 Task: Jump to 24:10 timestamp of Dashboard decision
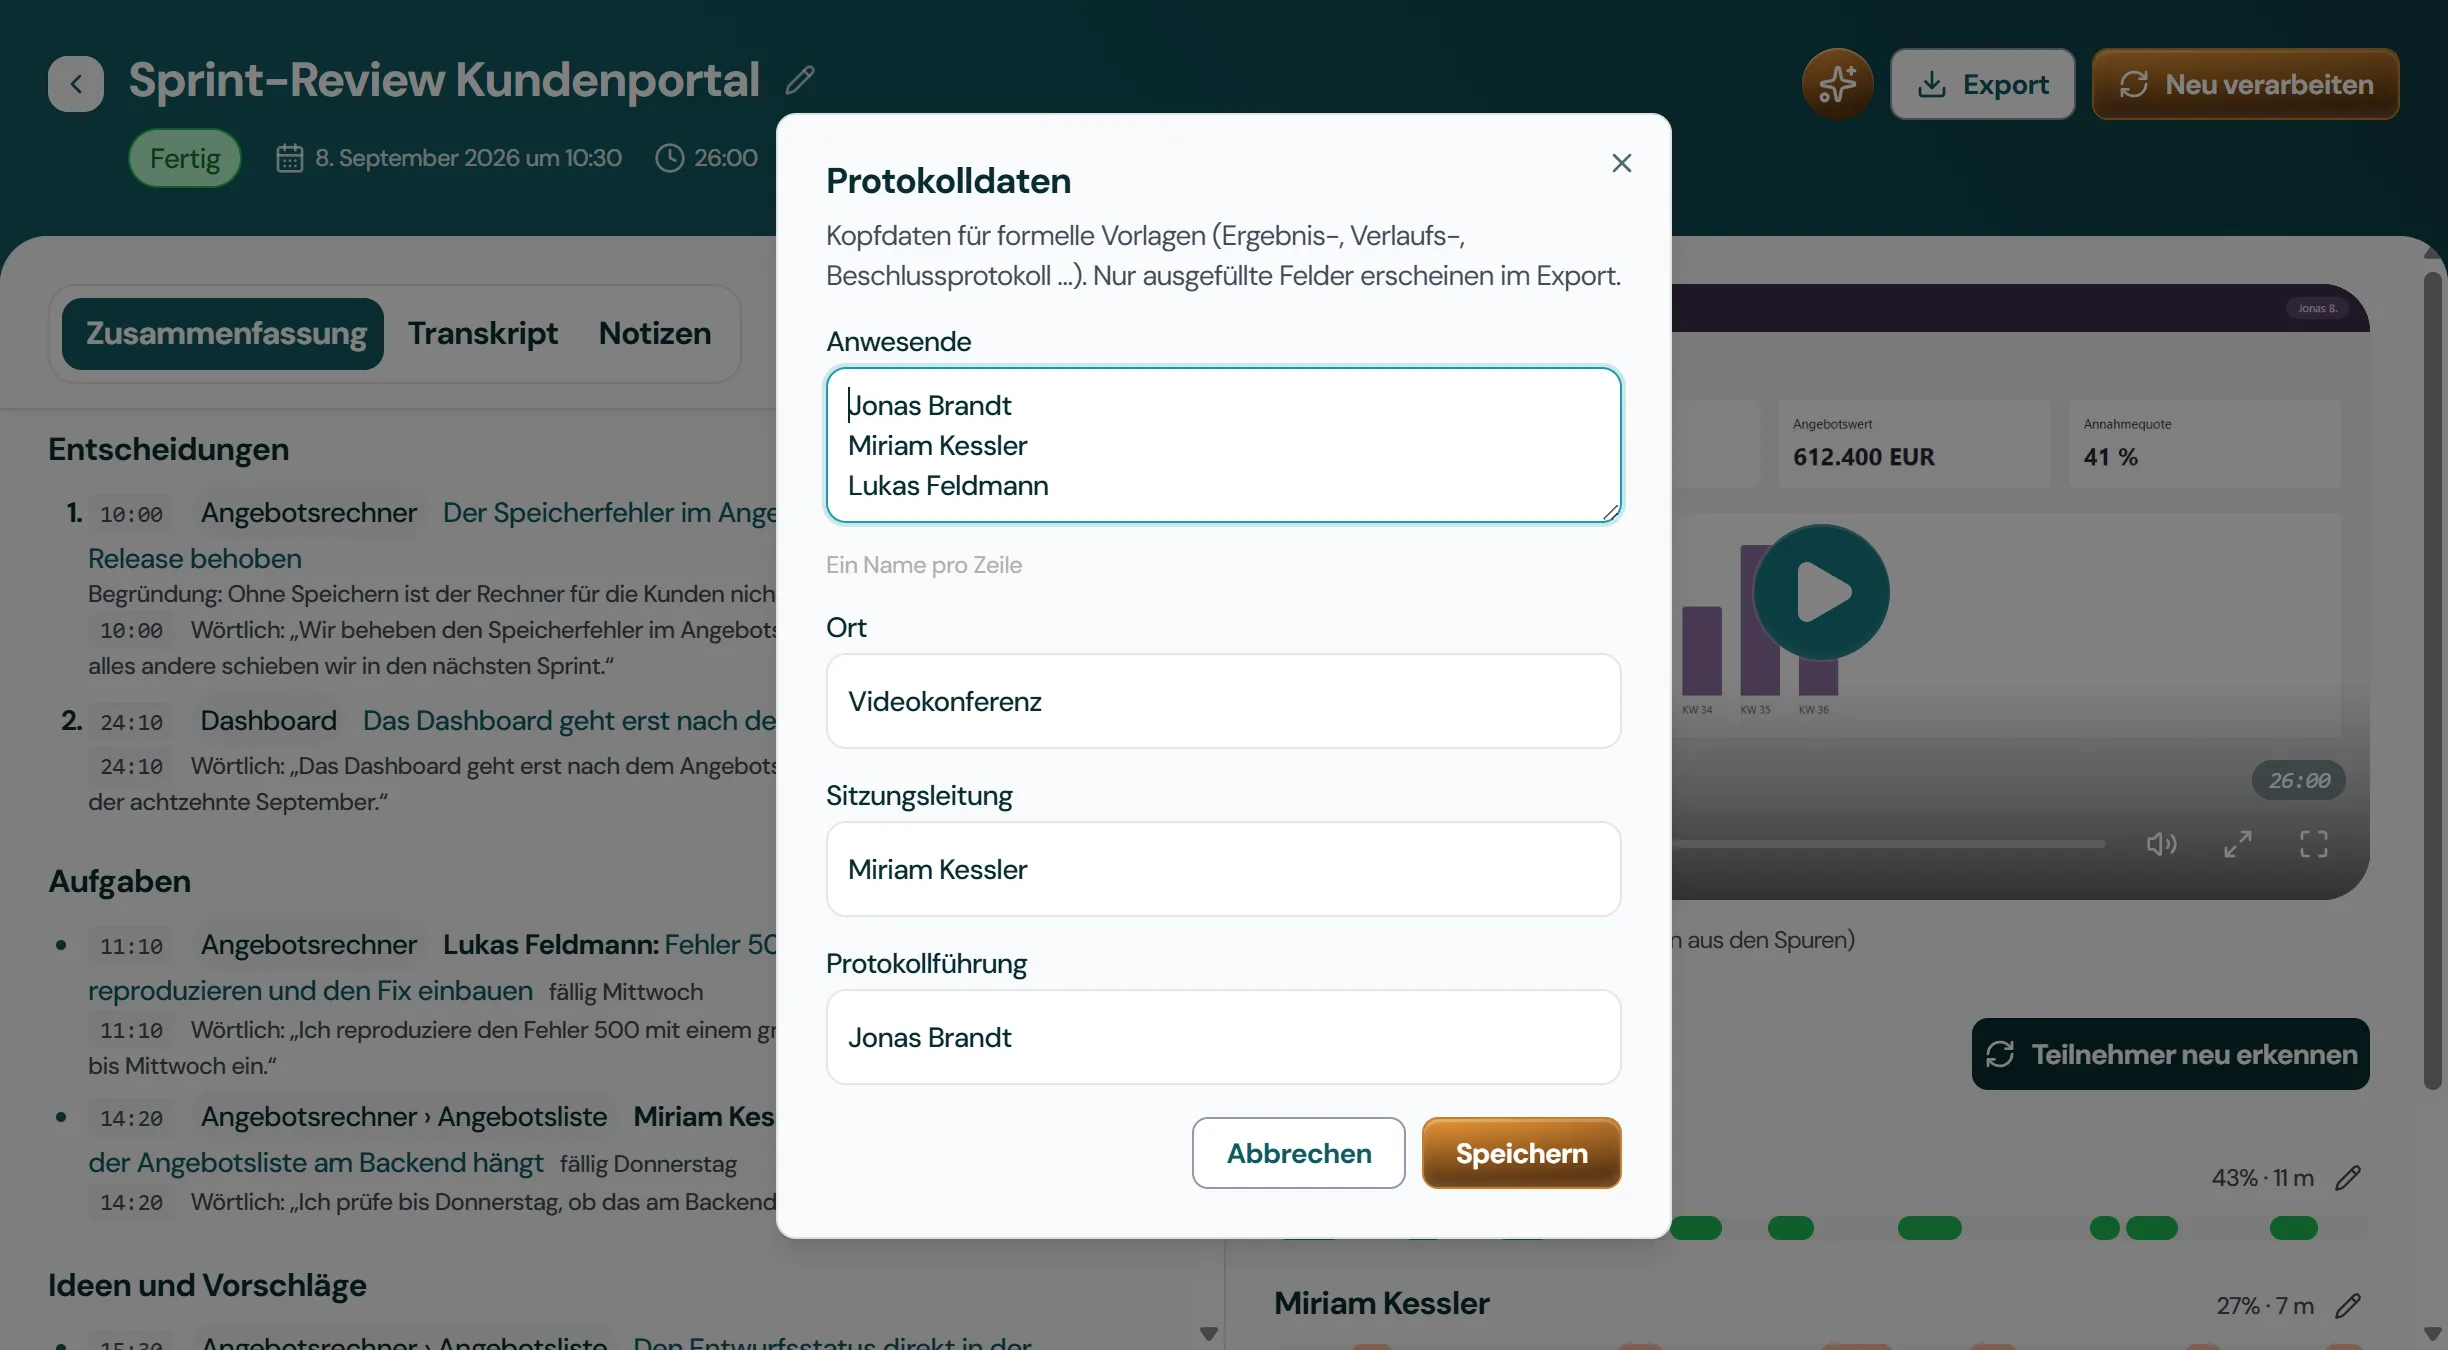pos(131,722)
